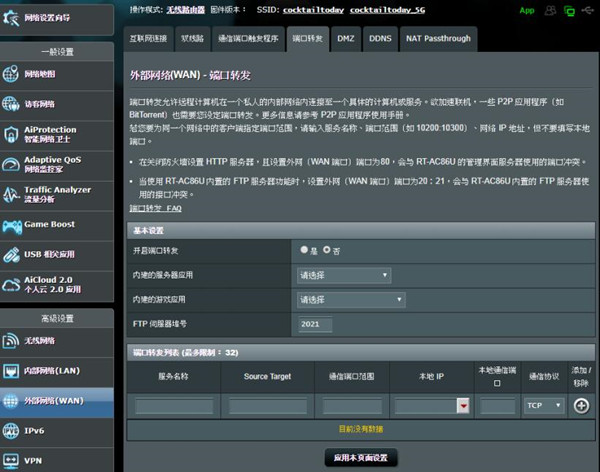Switch to the 双线路 tab
Image resolution: width=600 pixels, height=472 pixels.
click(x=192, y=39)
